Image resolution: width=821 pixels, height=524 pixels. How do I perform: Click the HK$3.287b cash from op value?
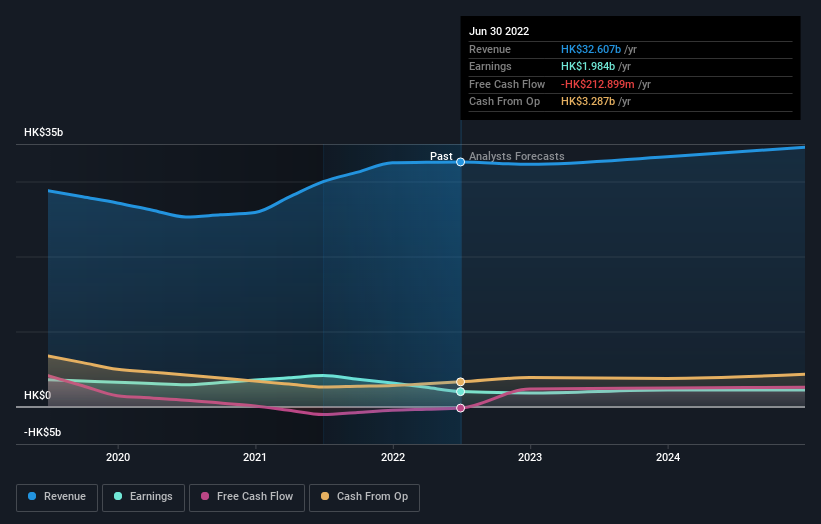tap(588, 102)
